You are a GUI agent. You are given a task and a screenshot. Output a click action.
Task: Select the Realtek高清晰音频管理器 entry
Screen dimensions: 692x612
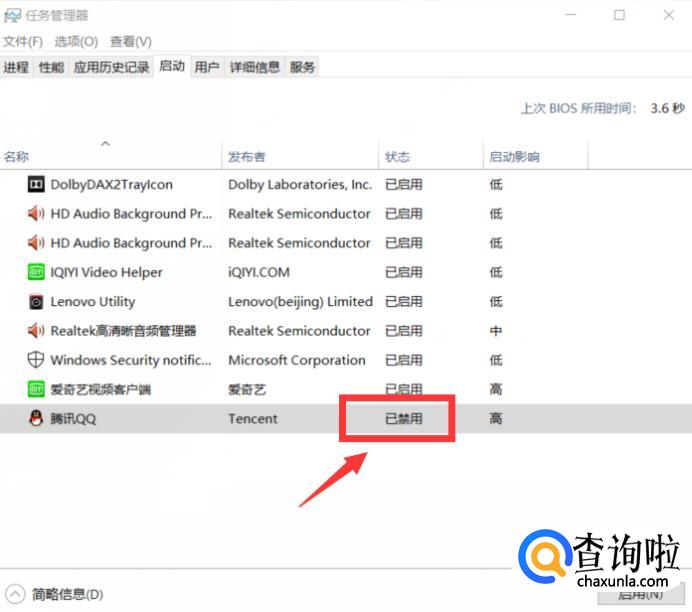click(x=123, y=331)
